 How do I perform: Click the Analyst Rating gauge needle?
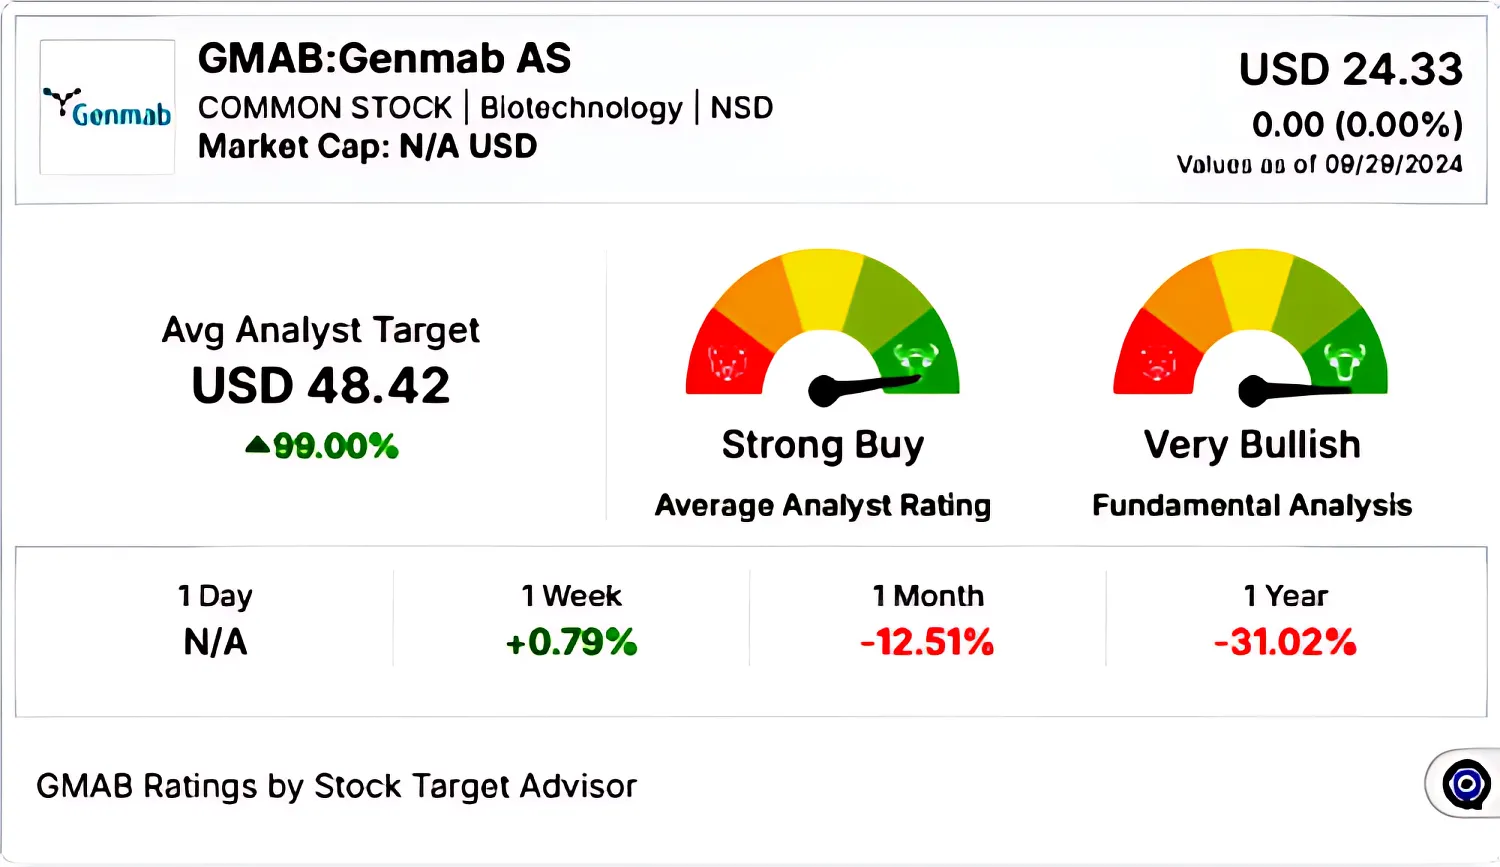(866, 387)
